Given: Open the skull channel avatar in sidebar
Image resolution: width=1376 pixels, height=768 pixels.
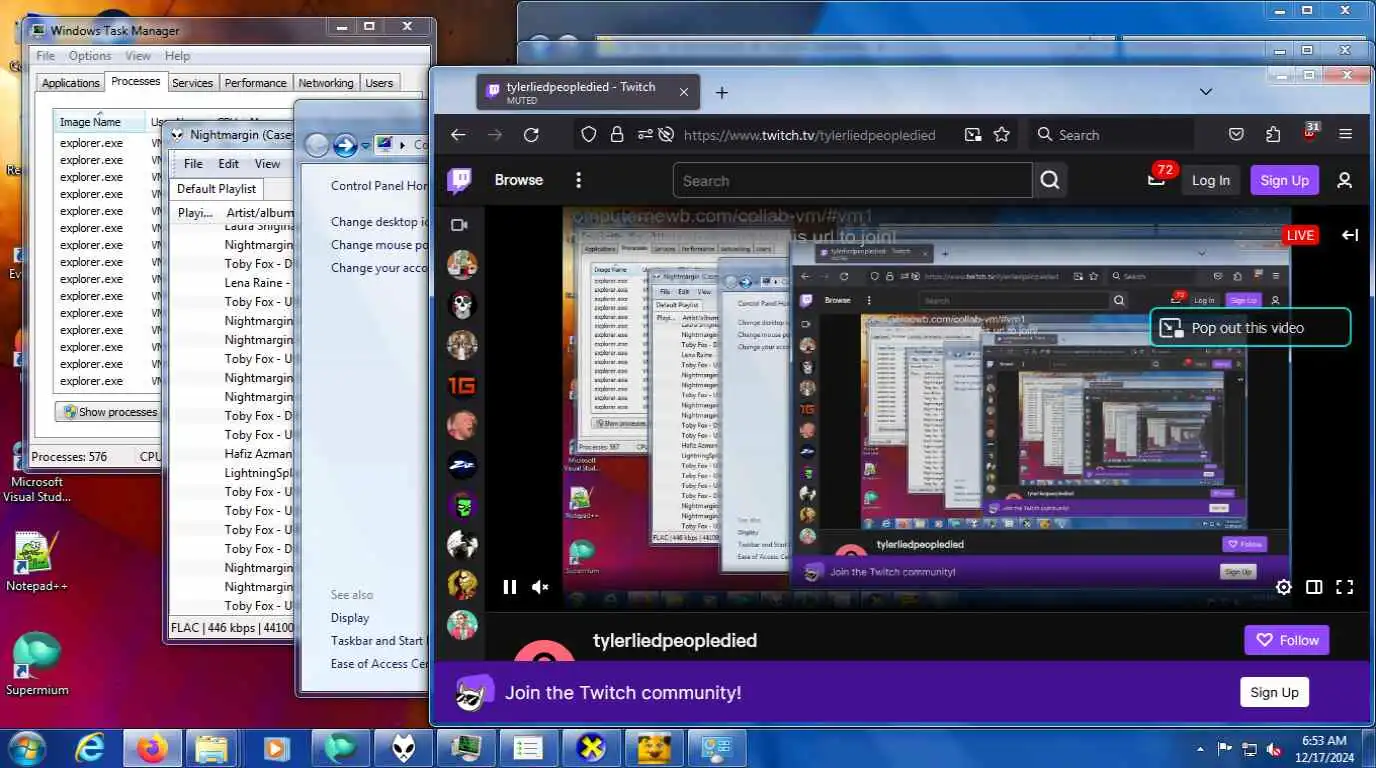Looking at the screenshot, I should (x=462, y=305).
